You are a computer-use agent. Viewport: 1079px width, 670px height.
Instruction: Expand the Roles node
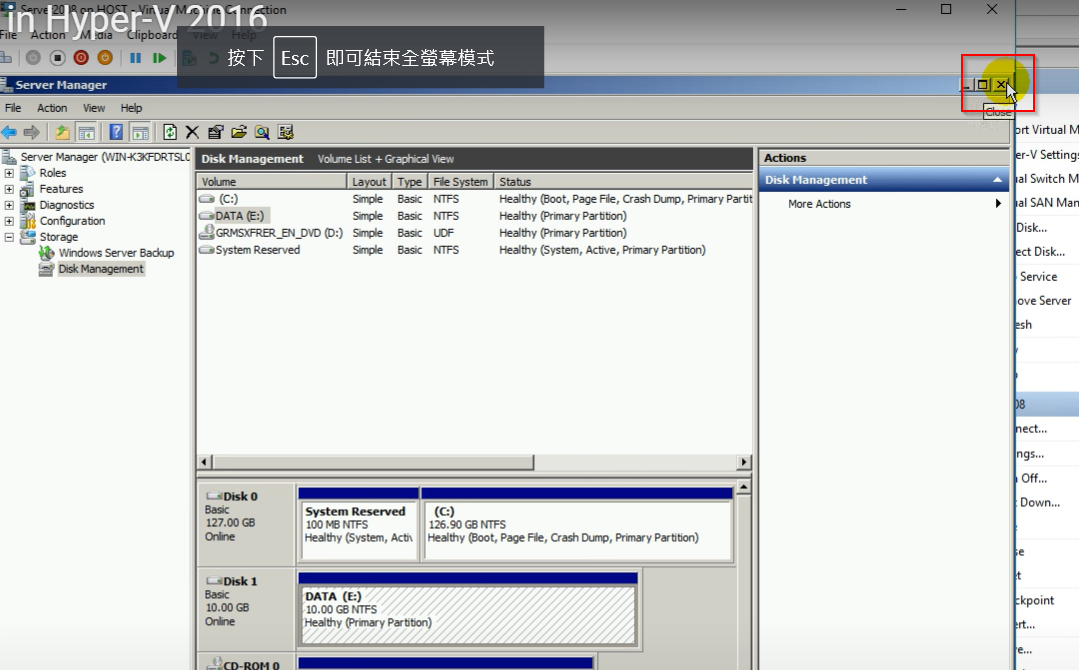tap(9, 173)
